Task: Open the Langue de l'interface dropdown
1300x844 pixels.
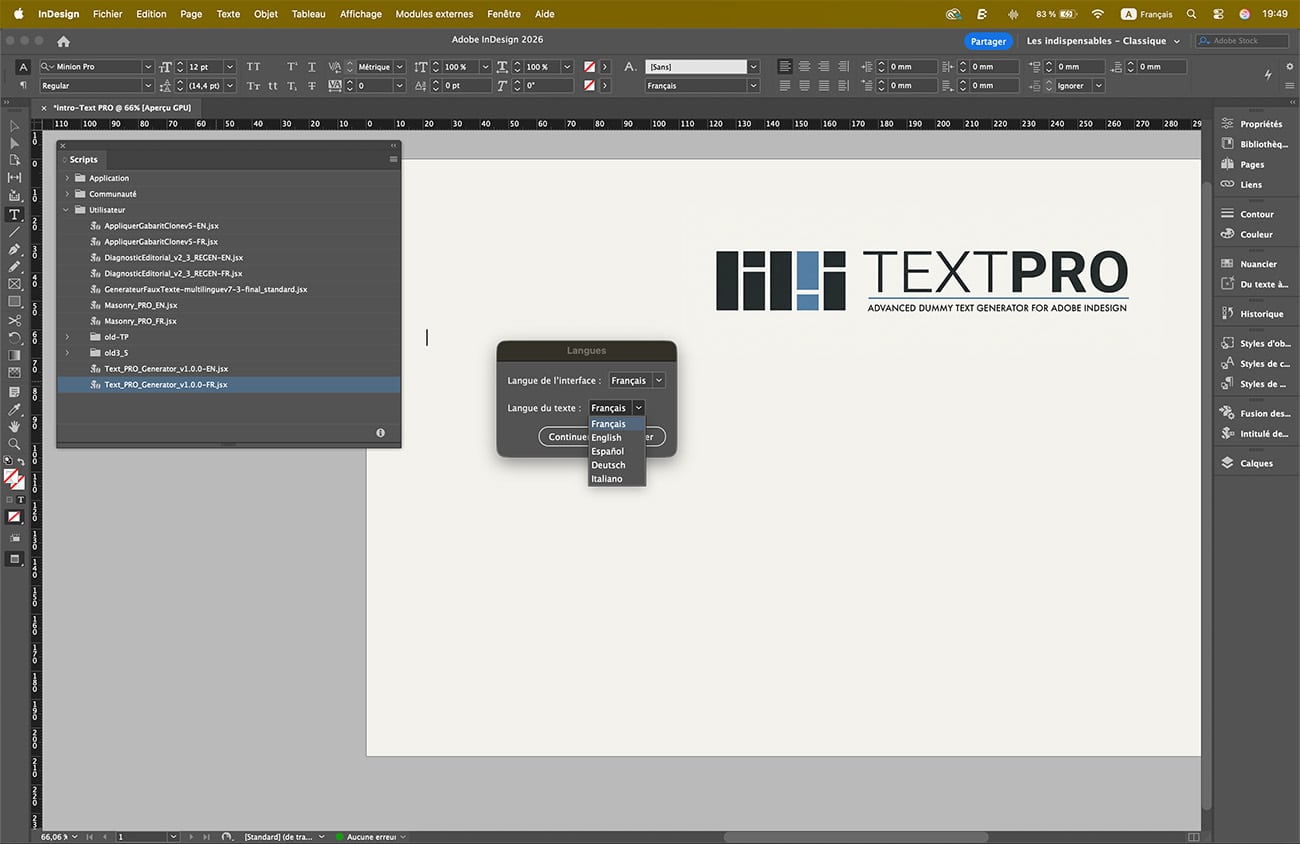Action: tap(637, 381)
